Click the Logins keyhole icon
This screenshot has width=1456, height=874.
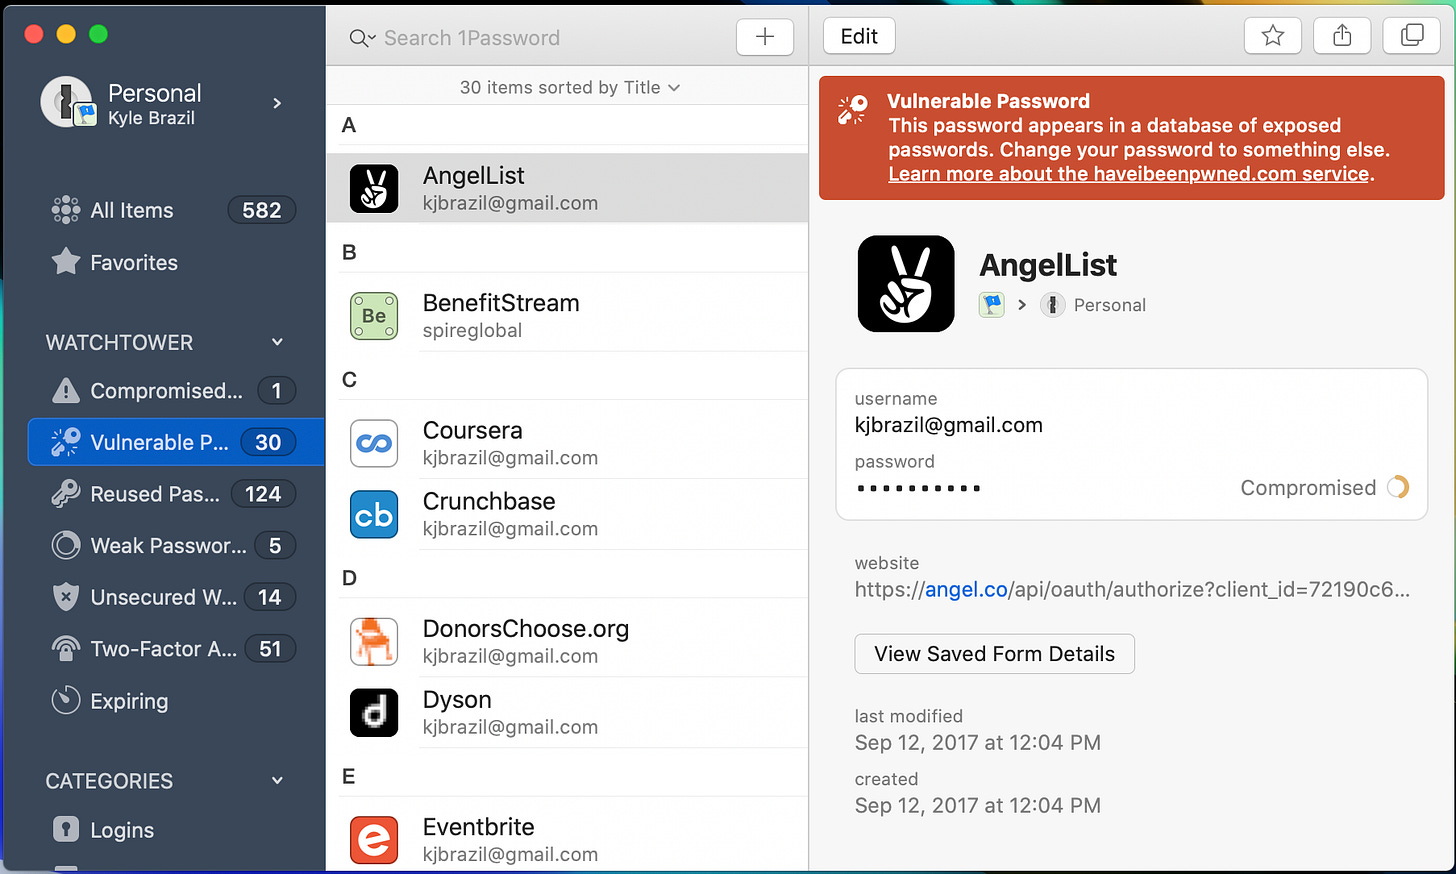pyautogui.click(x=66, y=829)
